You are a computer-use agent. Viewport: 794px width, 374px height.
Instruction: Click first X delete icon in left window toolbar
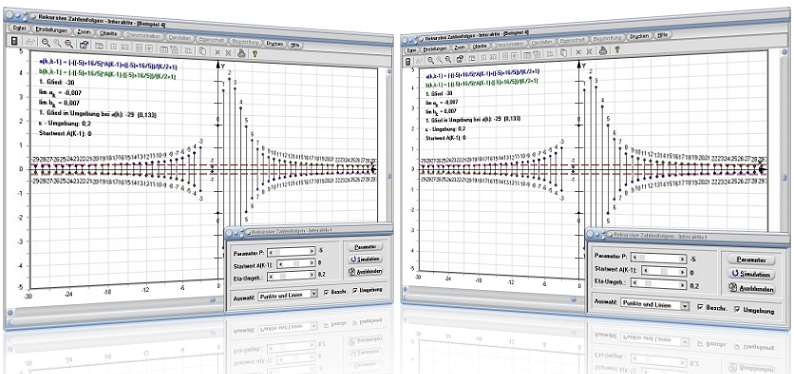[x=218, y=52]
